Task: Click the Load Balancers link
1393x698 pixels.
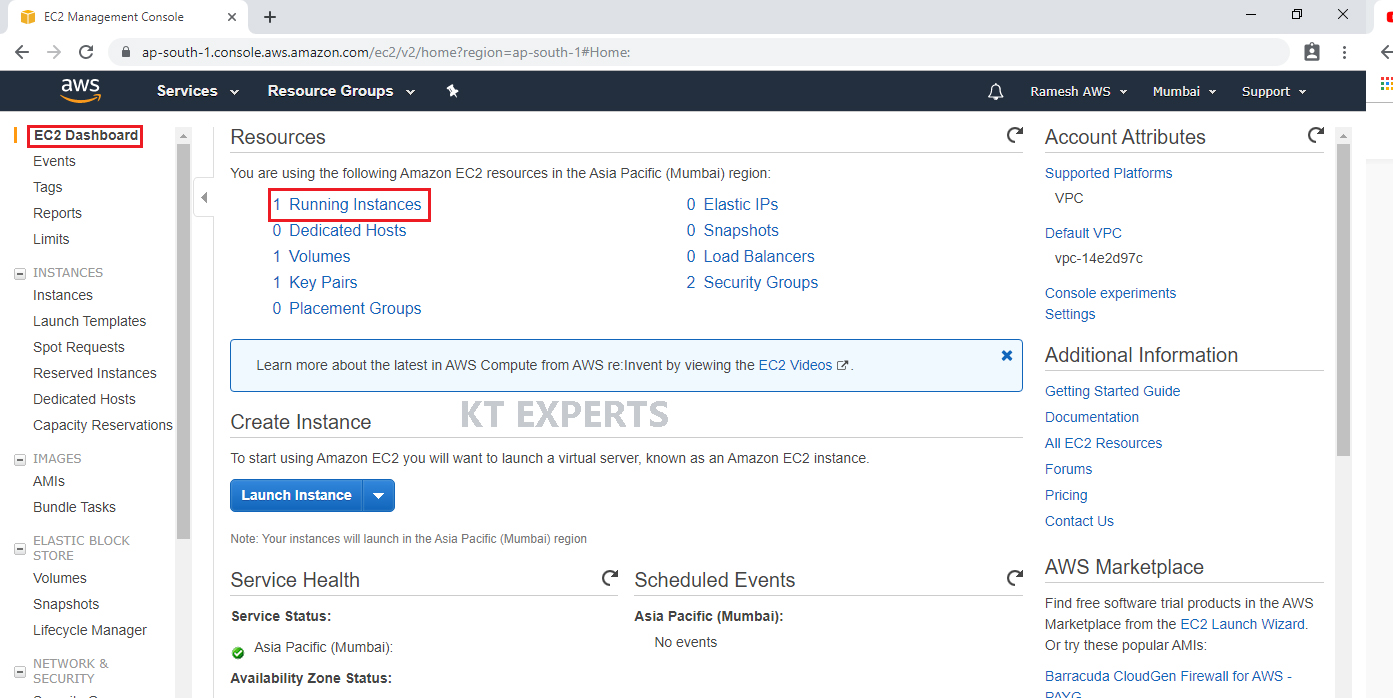Action: (x=759, y=256)
